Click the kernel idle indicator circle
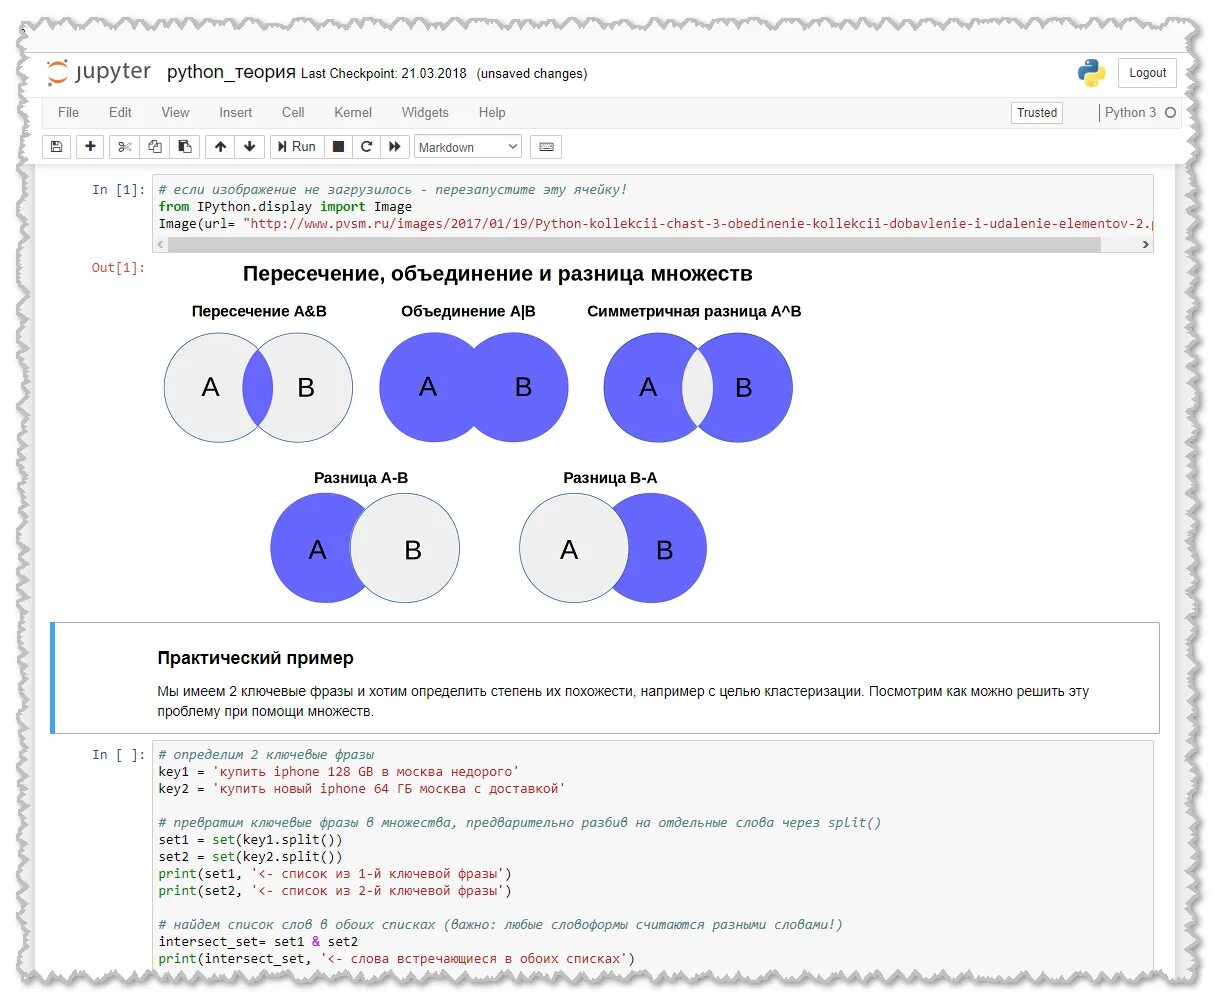 pos(1170,113)
